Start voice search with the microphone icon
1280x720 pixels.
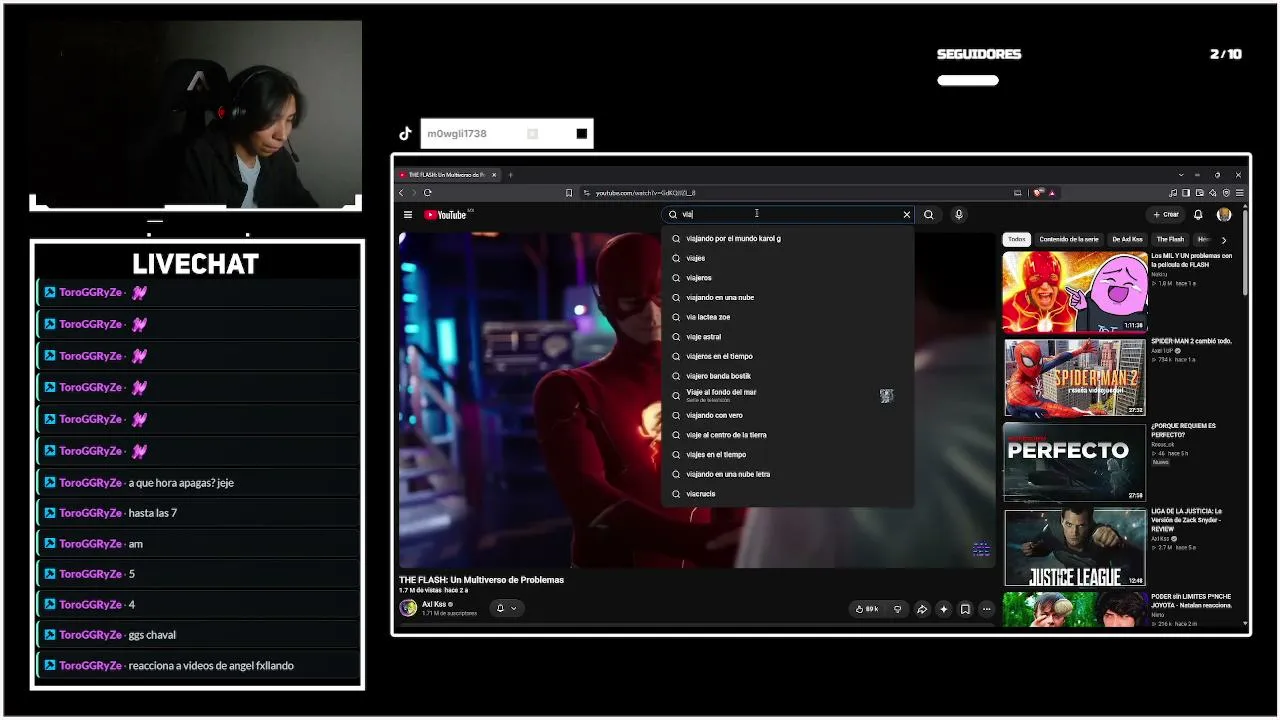958,215
